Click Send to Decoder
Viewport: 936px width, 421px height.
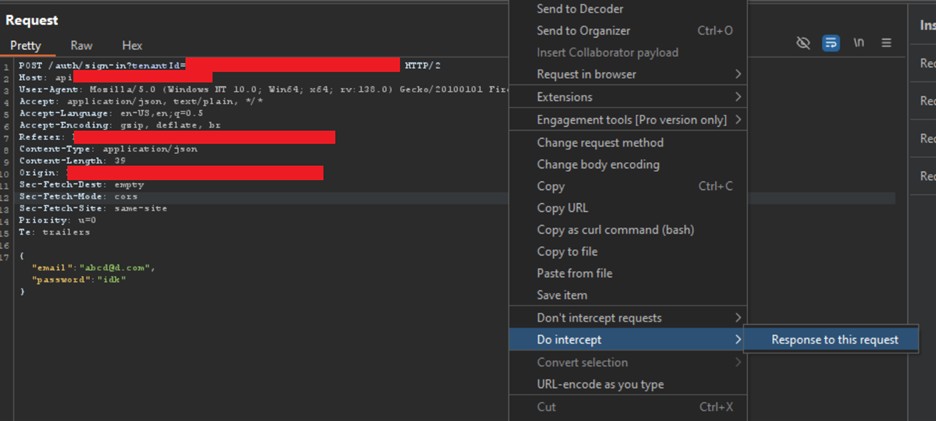(580, 9)
